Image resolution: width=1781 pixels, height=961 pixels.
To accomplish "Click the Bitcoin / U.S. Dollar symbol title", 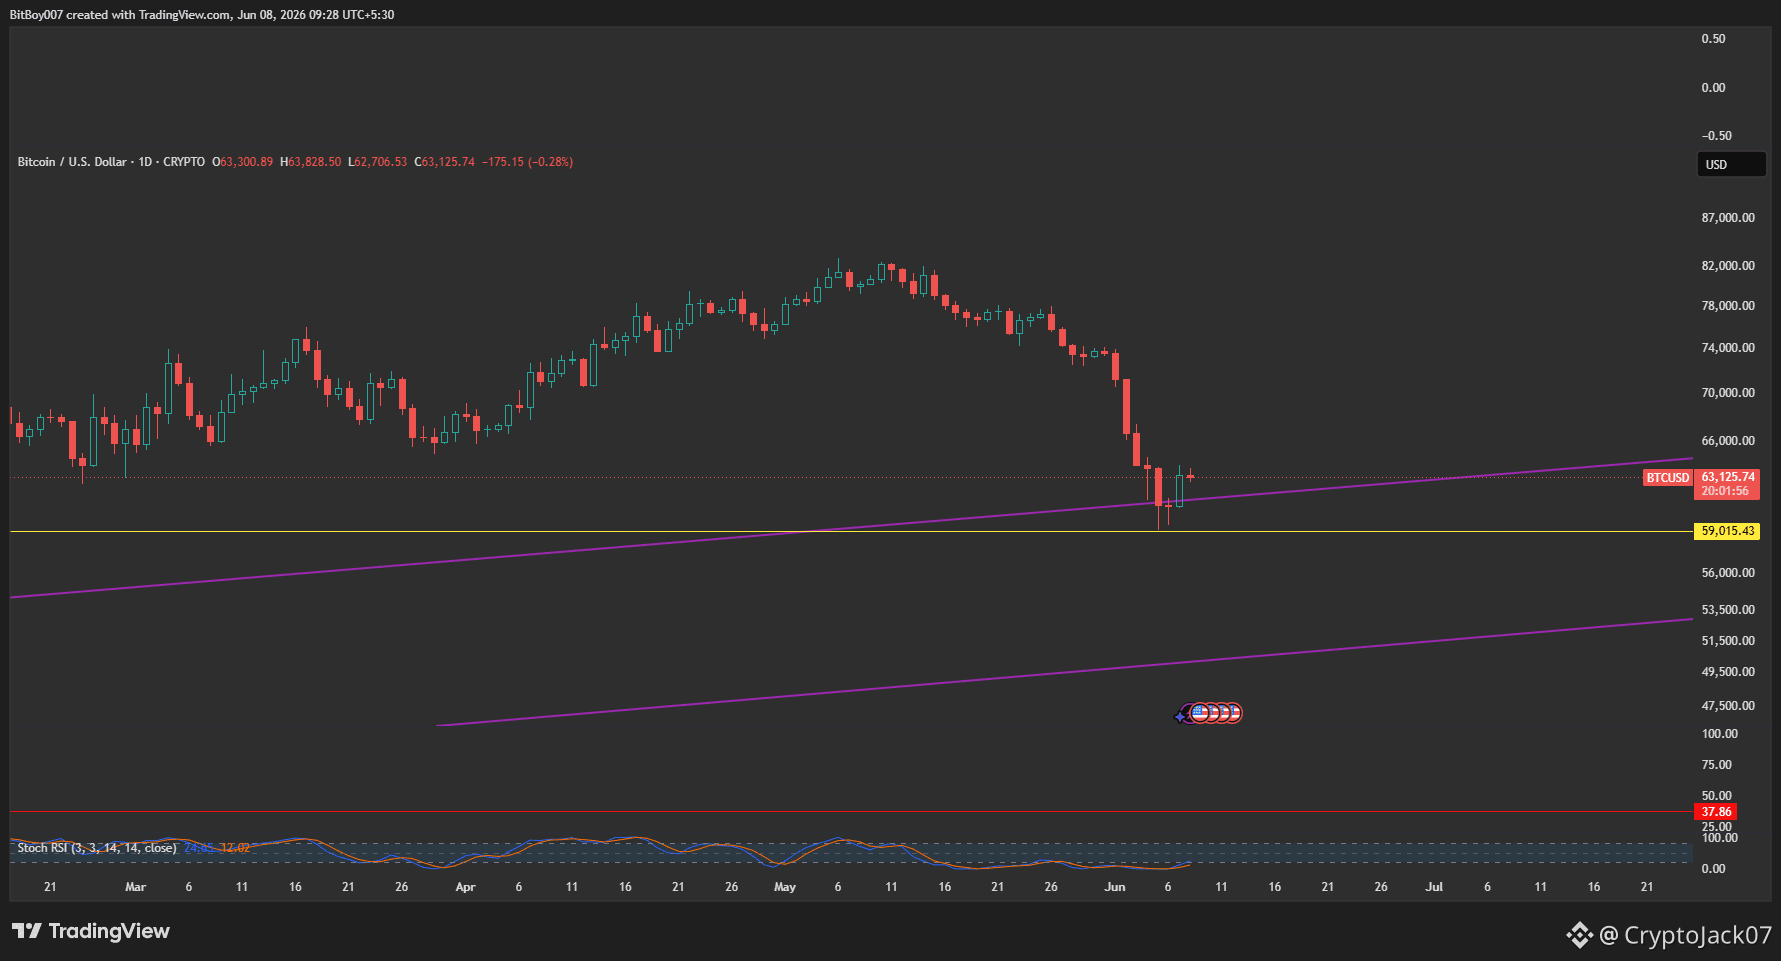I will click(72, 162).
